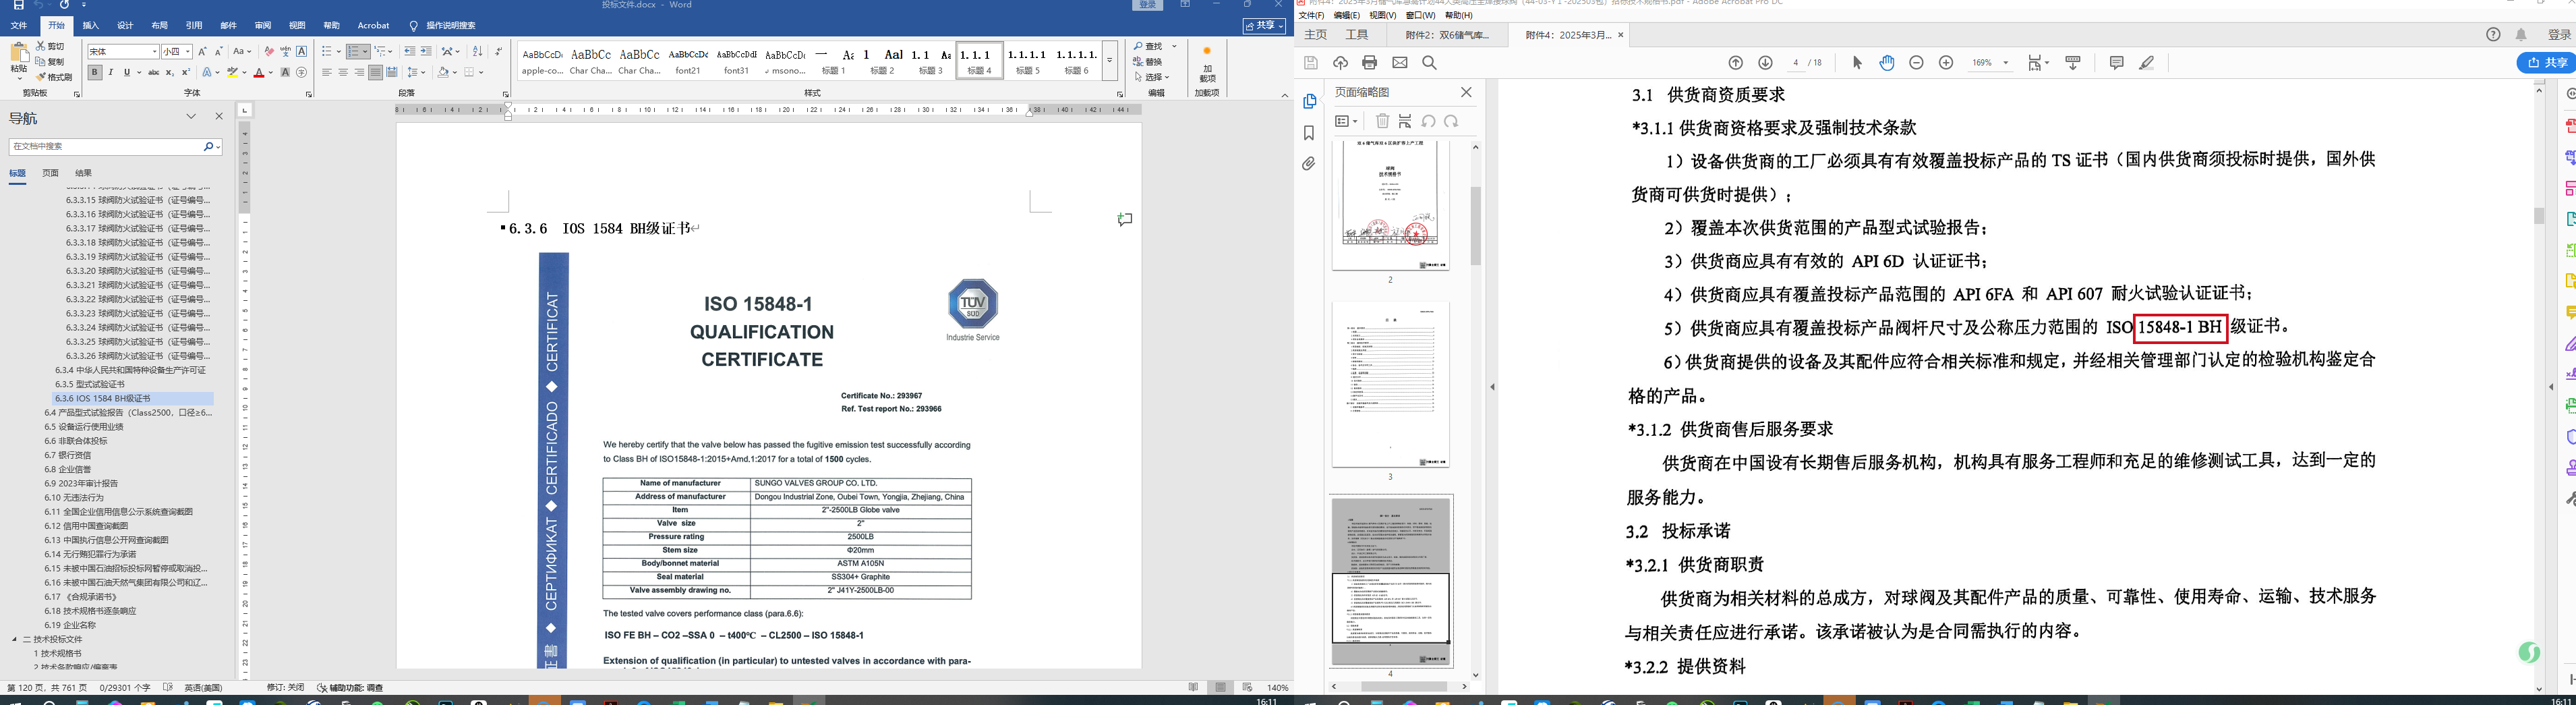Click Word's sort (A-Z) icon
This screenshot has height=705, width=2576.
477,51
